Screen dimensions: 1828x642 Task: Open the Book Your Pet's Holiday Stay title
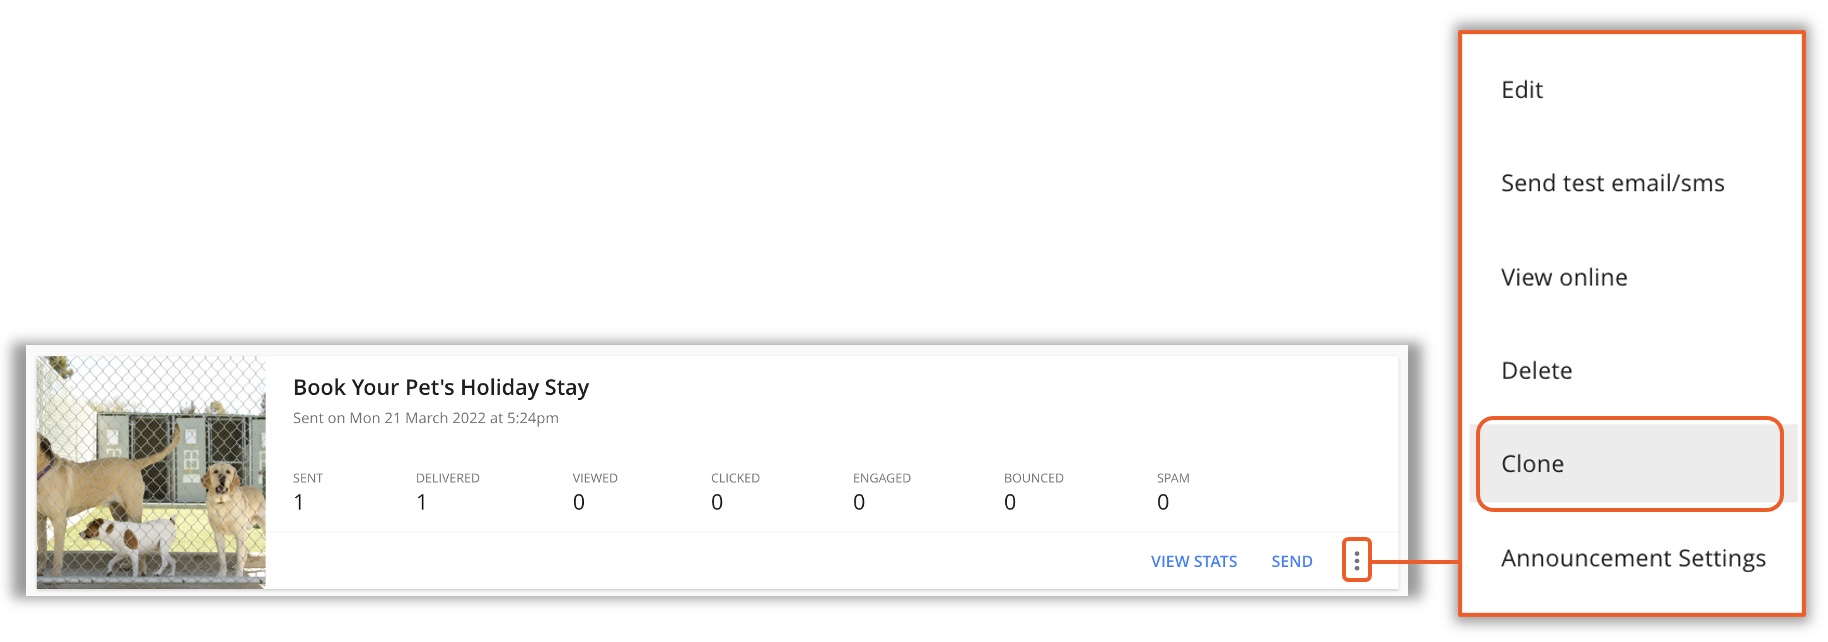441,387
